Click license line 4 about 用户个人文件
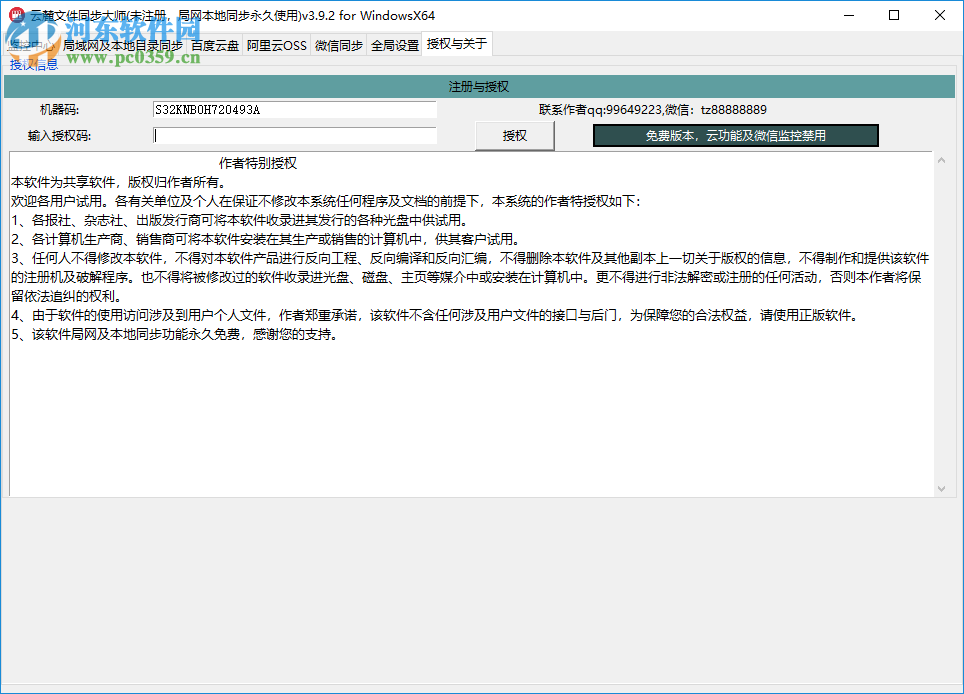The height and width of the screenshot is (694, 964). [x=435, y=316]
